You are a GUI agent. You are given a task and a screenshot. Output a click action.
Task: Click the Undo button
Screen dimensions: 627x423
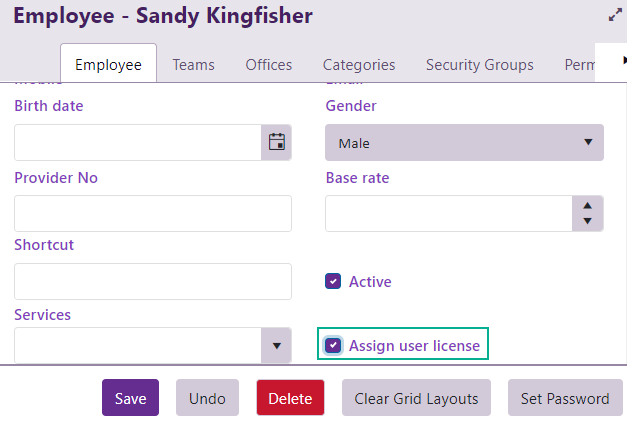207,398
